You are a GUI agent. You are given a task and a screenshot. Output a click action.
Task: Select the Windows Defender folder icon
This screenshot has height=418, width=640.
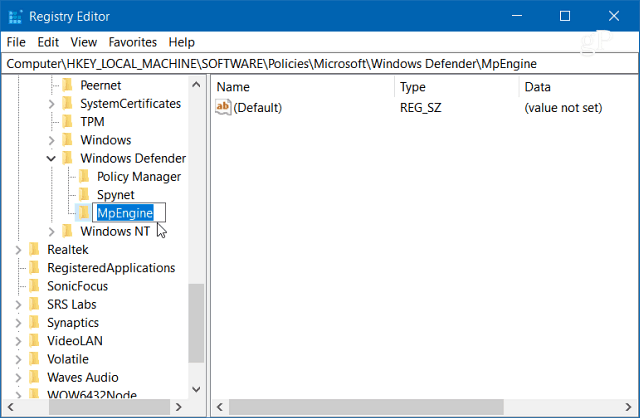pyautogui.click(x=67, y=158)
